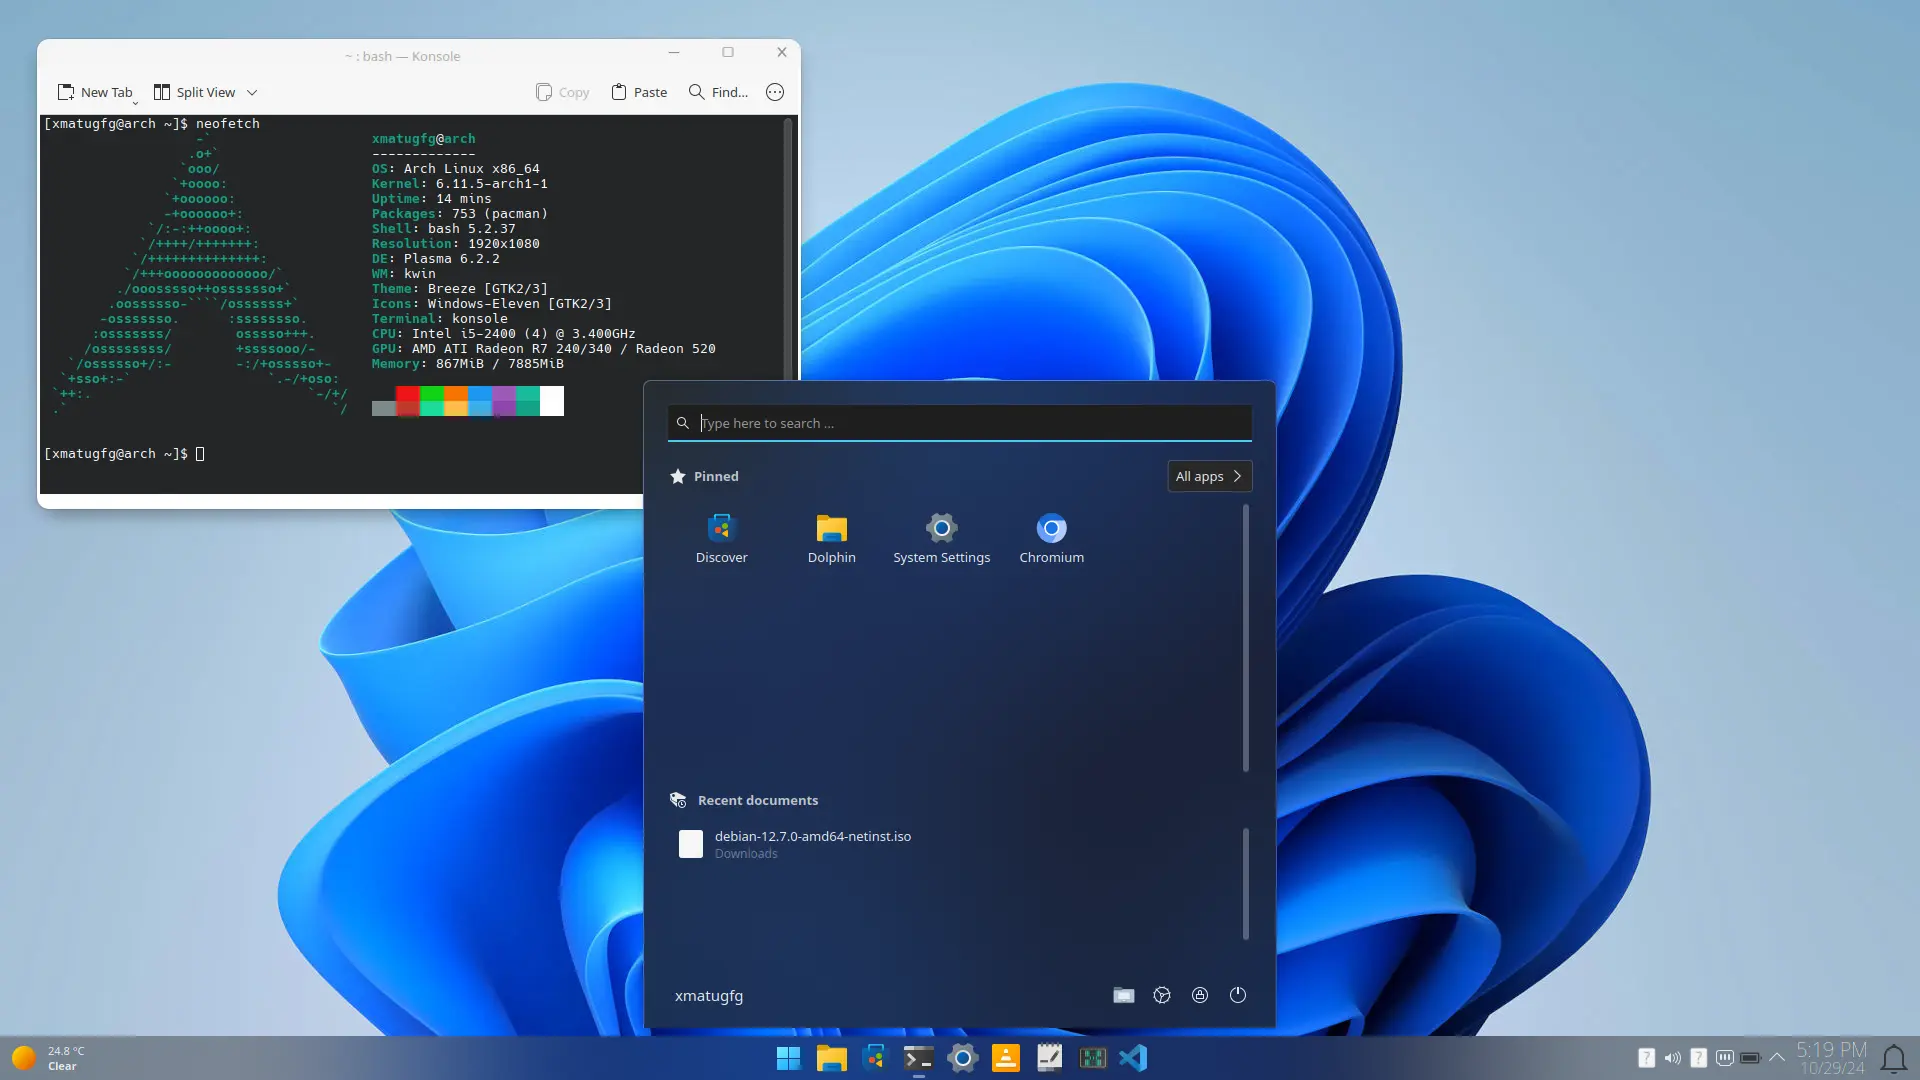Click the Discover pinned app in the launcher
This screenshot has height=1080, width=1920.
(x=721, y=539)
